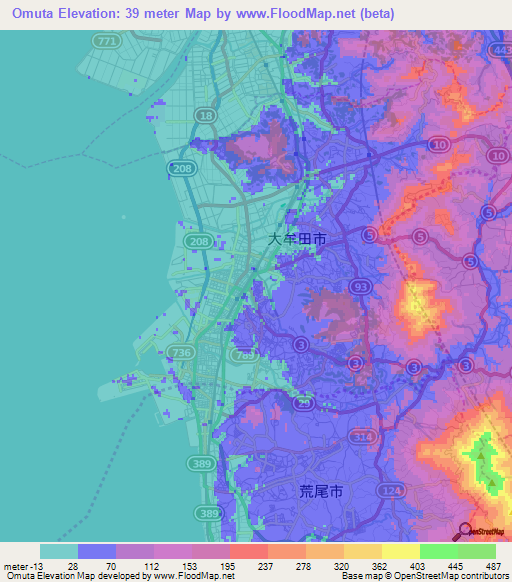Select the blue swatch for 28 to 70 meters
Viewport: 512px width, 582px height.
coord(97,551)
